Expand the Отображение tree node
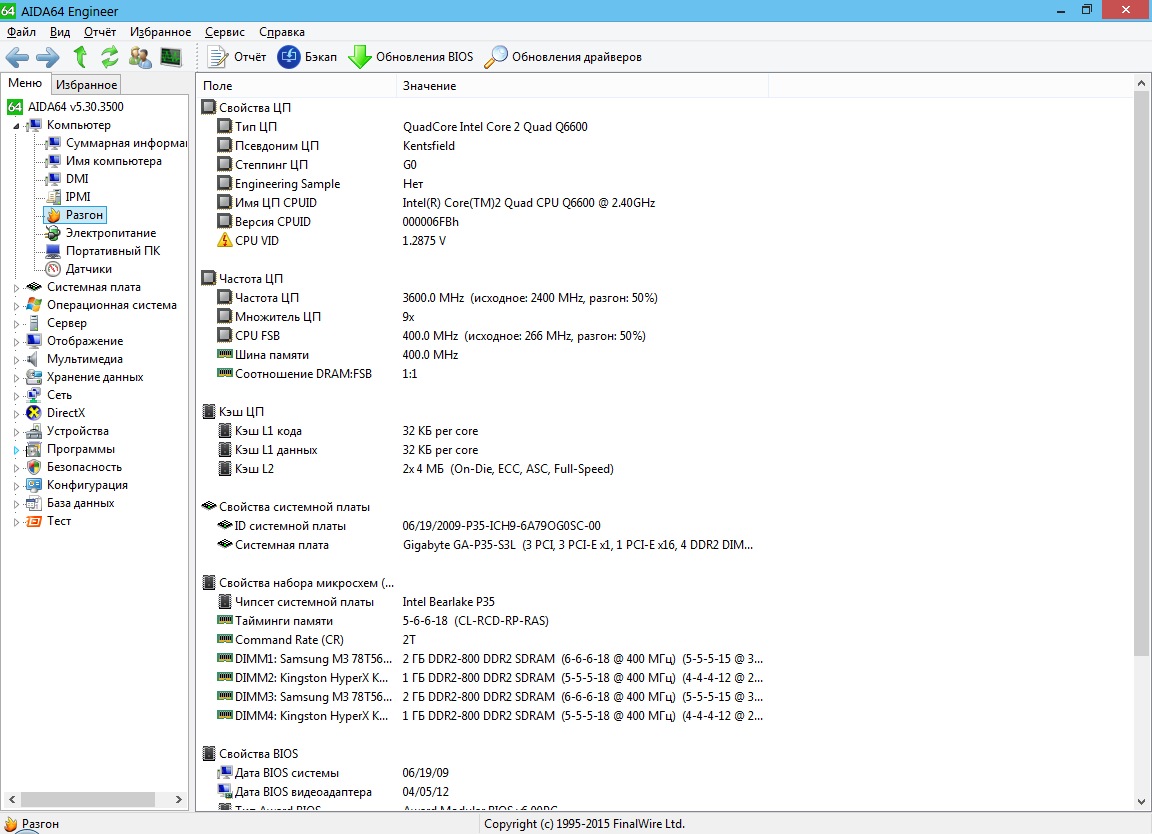Viewport: 1152px width, 834px height. tap(16, 341)
